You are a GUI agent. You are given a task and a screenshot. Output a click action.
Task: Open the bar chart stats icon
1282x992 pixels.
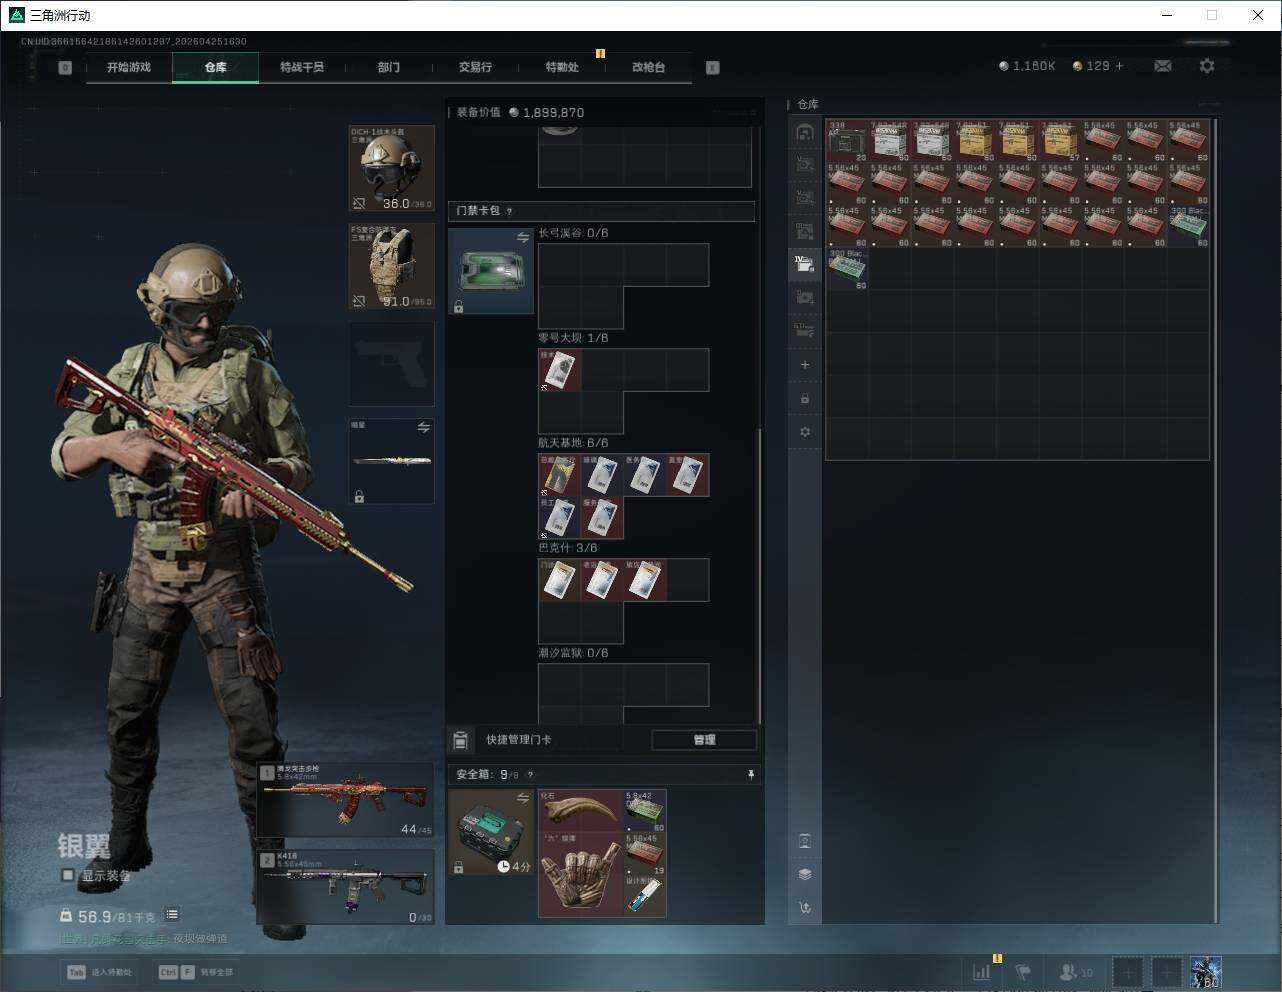click(982, 972)
